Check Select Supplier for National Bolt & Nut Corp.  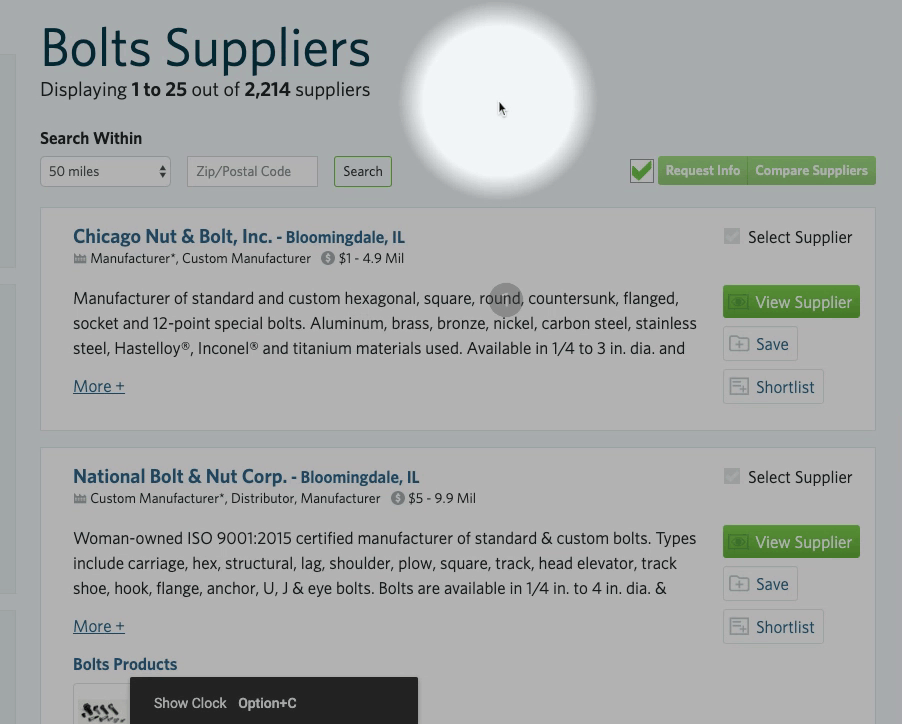[x=732, y=477]
